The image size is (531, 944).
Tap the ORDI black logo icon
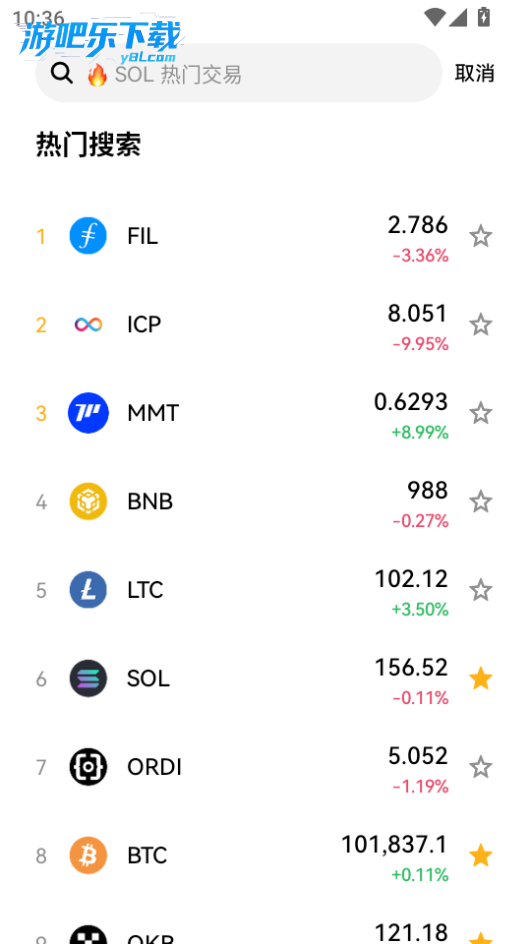pyautogui.click(x=88, y=767)
